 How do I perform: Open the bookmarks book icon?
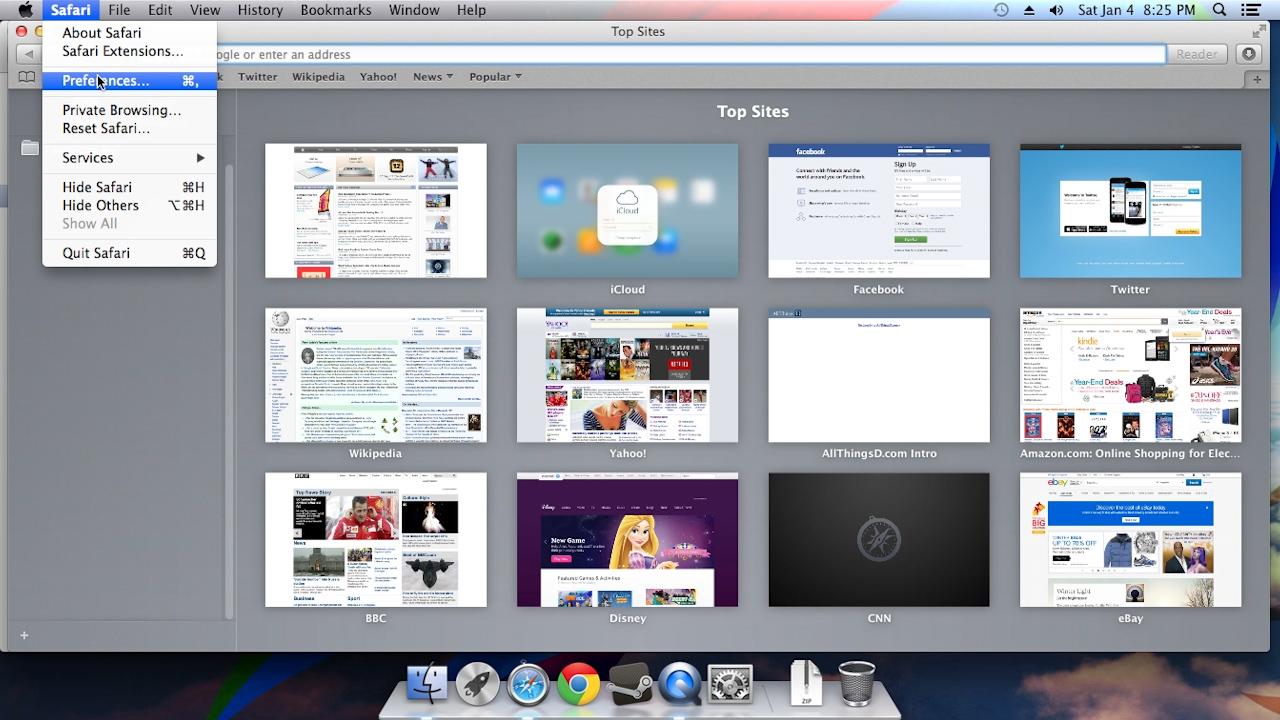tap(27, 77)
